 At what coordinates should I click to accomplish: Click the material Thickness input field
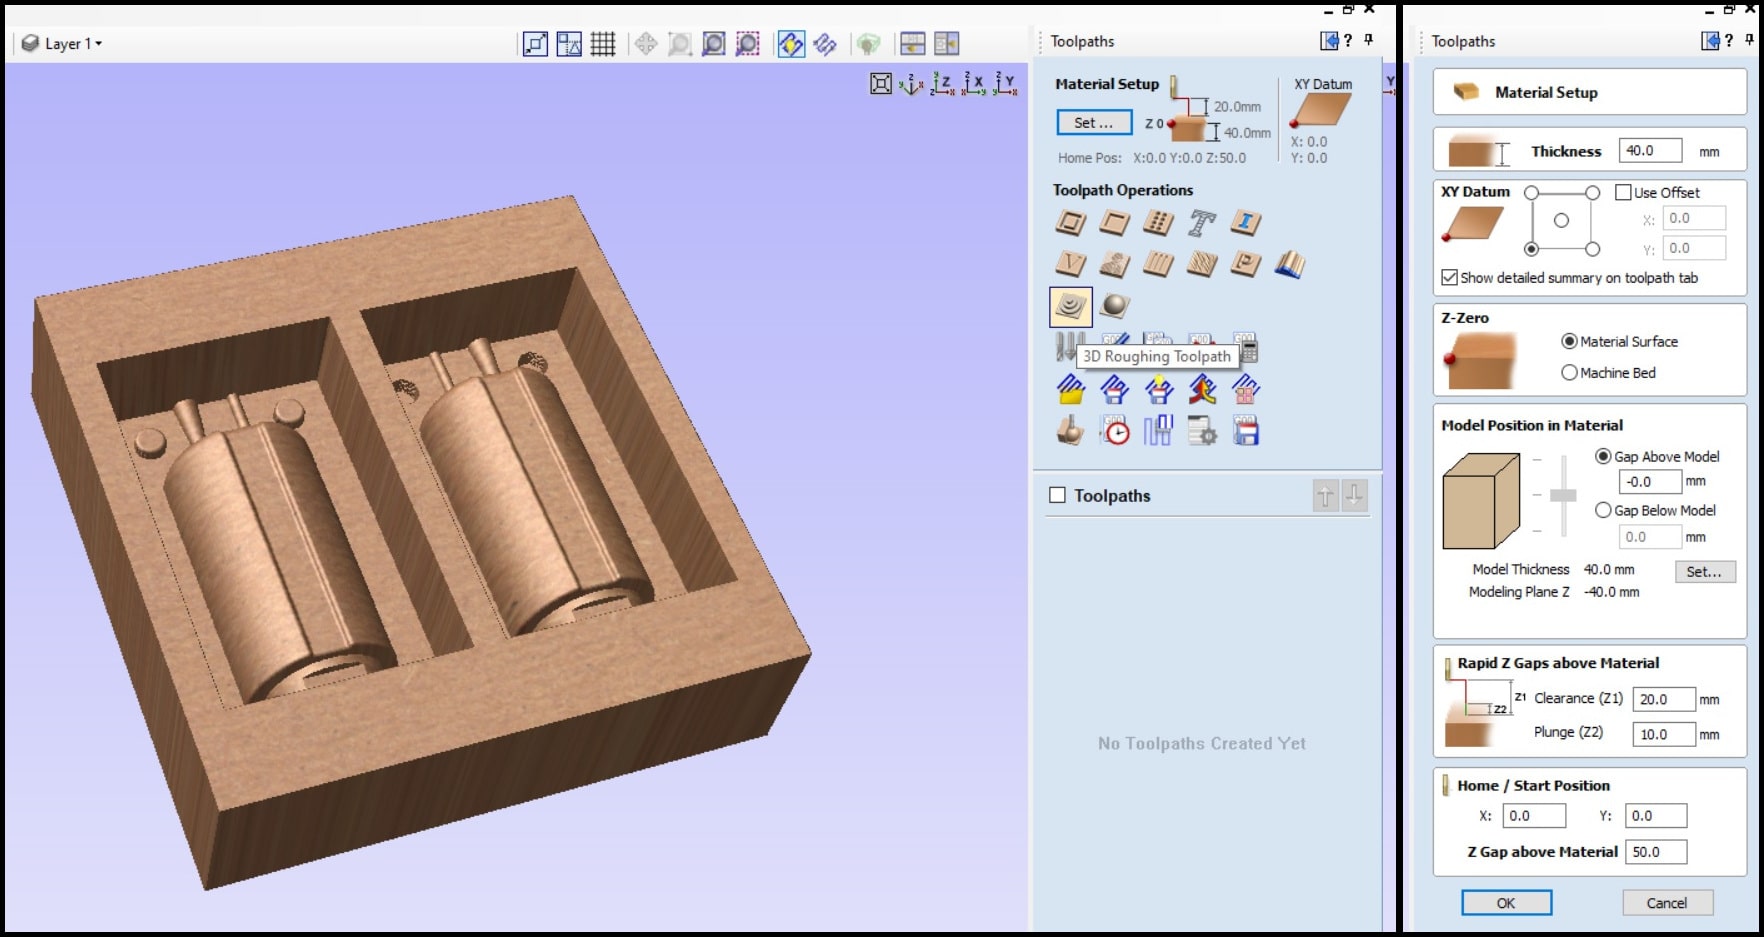1650,151
